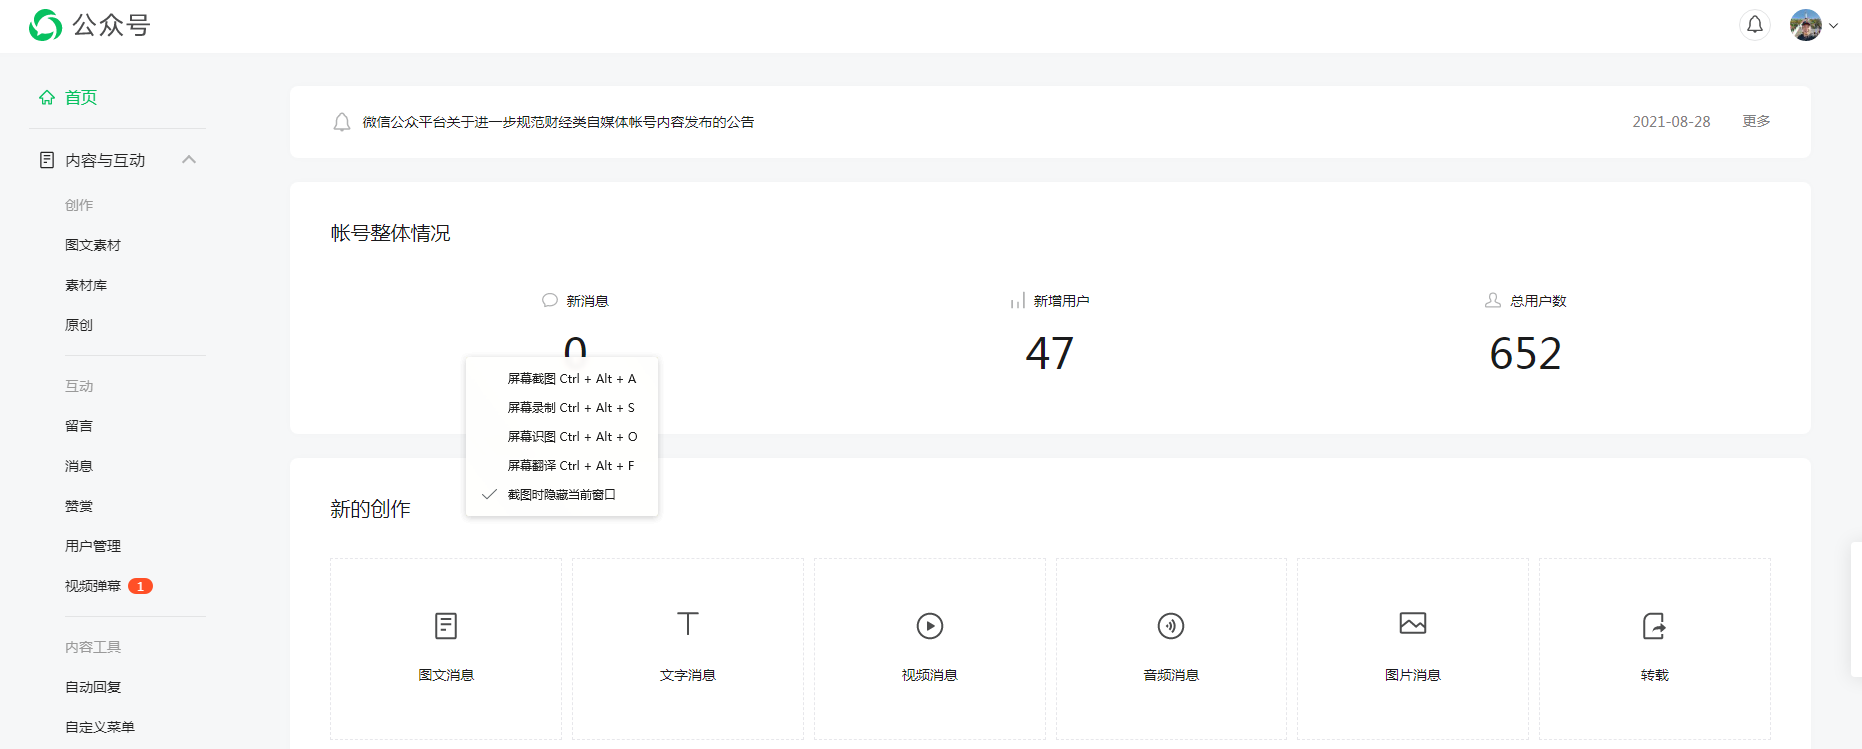The height and width of the screenshot is (749, 1862).
Task: Open 图文素材 in the sidebar
Action: coord(93,245)
